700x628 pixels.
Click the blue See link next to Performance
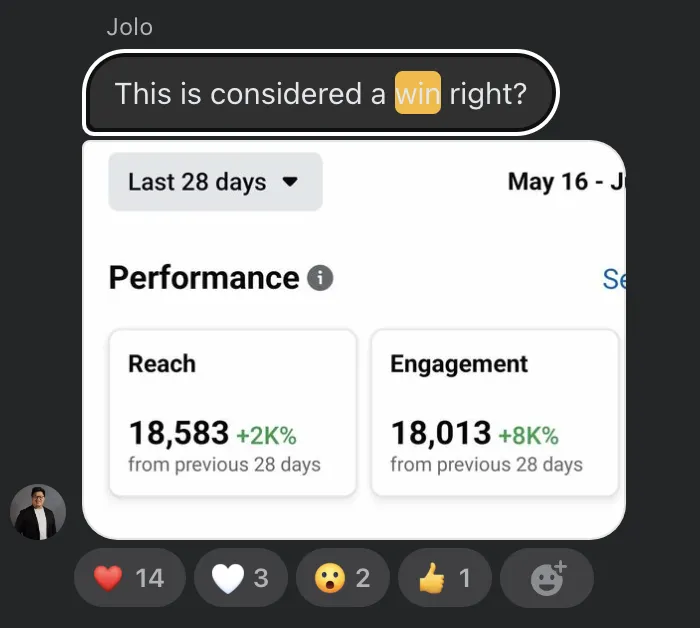(x=614, y=279)
